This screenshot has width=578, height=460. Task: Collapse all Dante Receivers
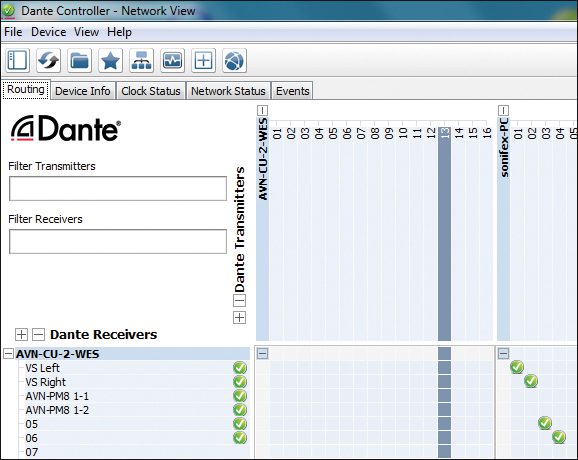pos(38,334)
